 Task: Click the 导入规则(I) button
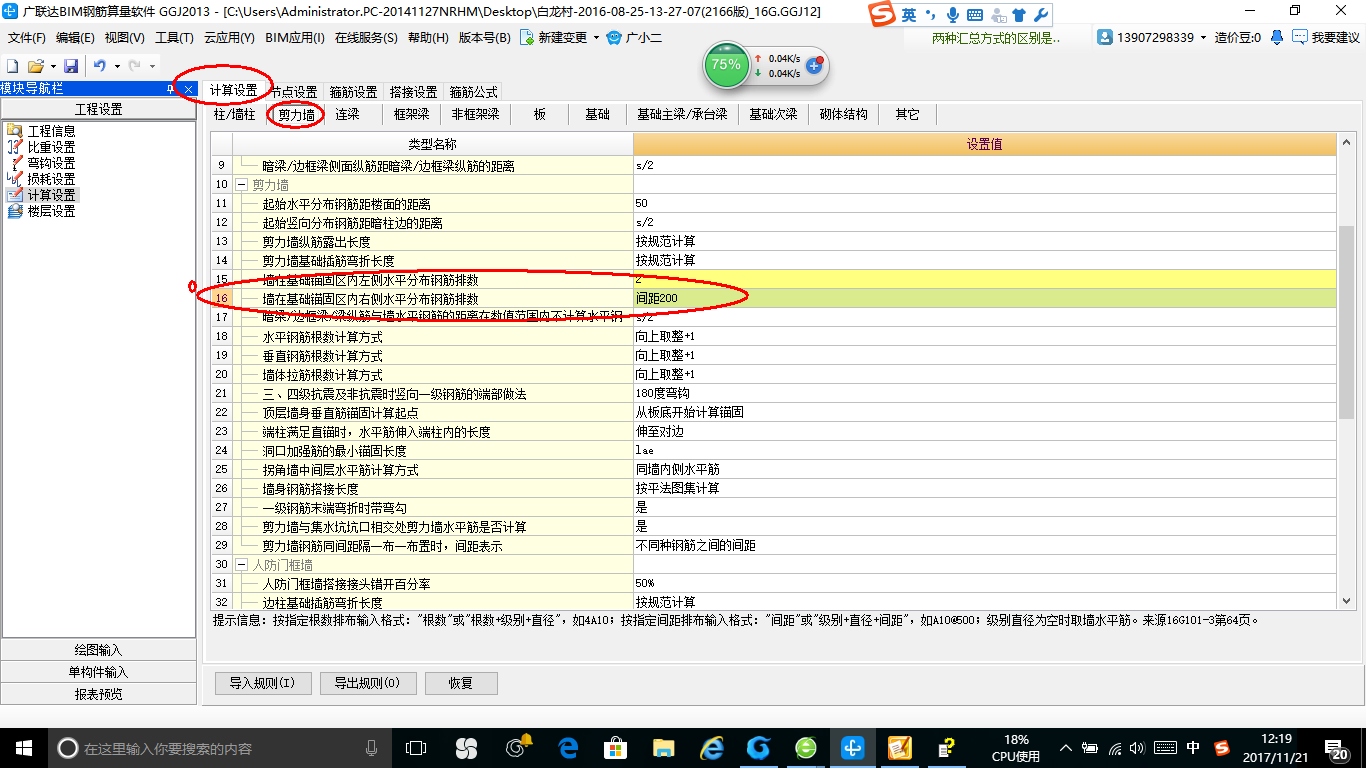coord(262,684)
